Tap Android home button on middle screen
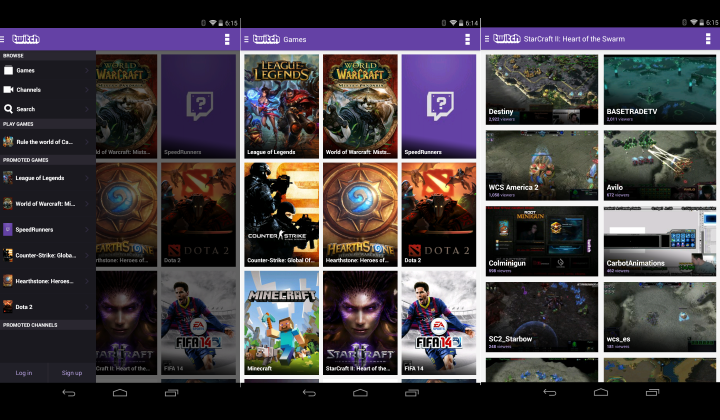Viewport: 720px width, 420px height. pyautogui.click(x=360, y=393)
